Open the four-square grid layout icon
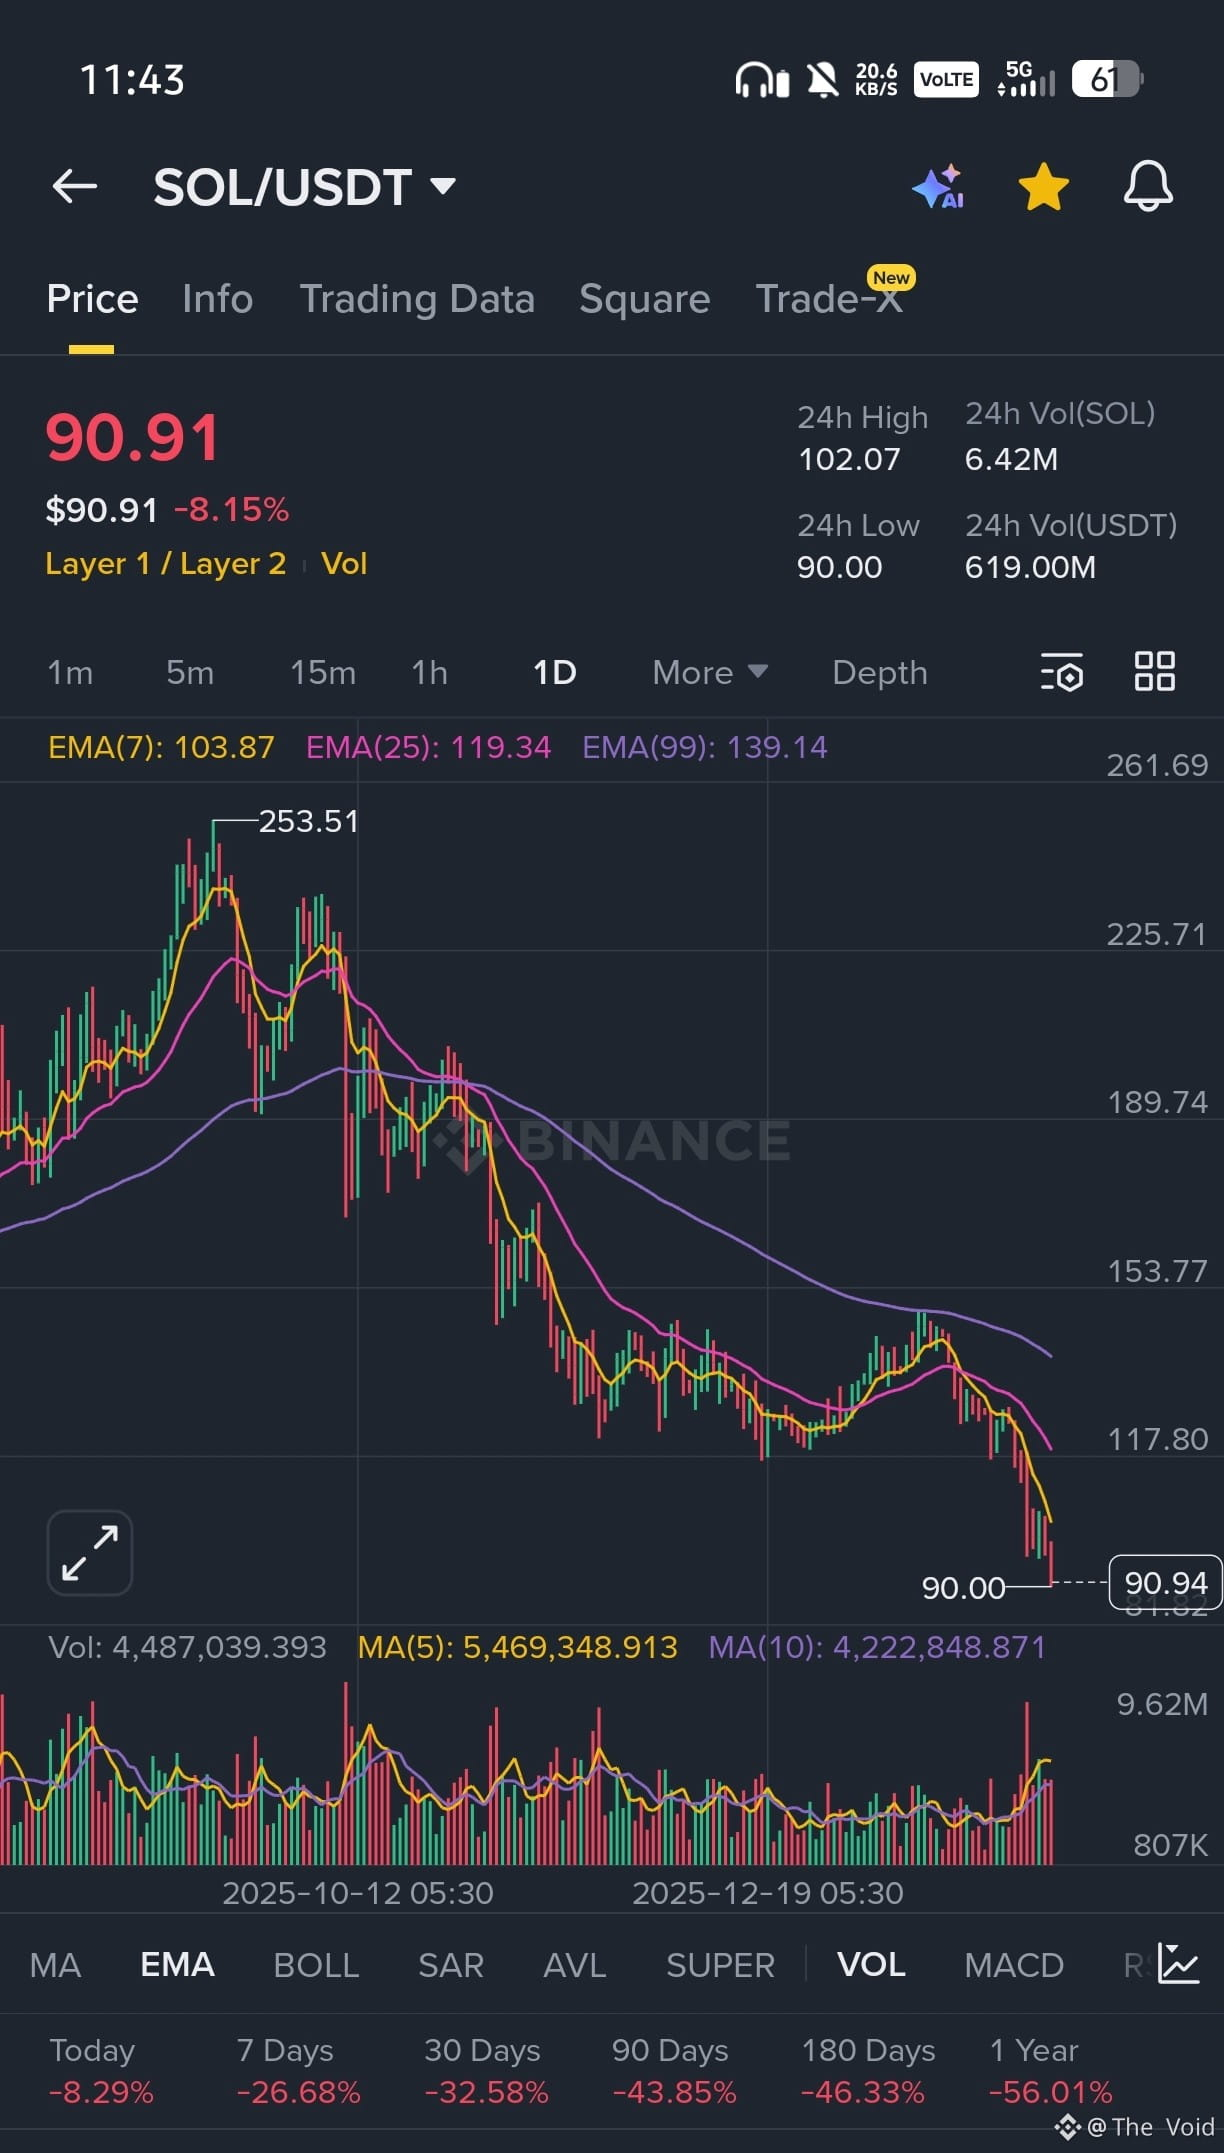Image resolution: width=1224 pixels, height=2153 pixels. (x=1154, y=671)
